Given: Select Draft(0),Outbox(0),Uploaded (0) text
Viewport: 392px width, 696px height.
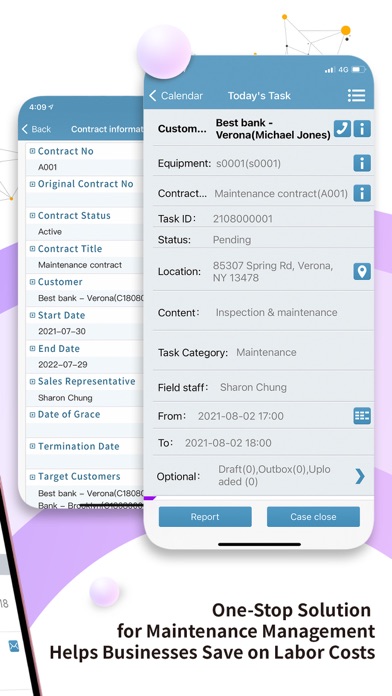Looking at the screenshot, I should [x=274, y=475].
